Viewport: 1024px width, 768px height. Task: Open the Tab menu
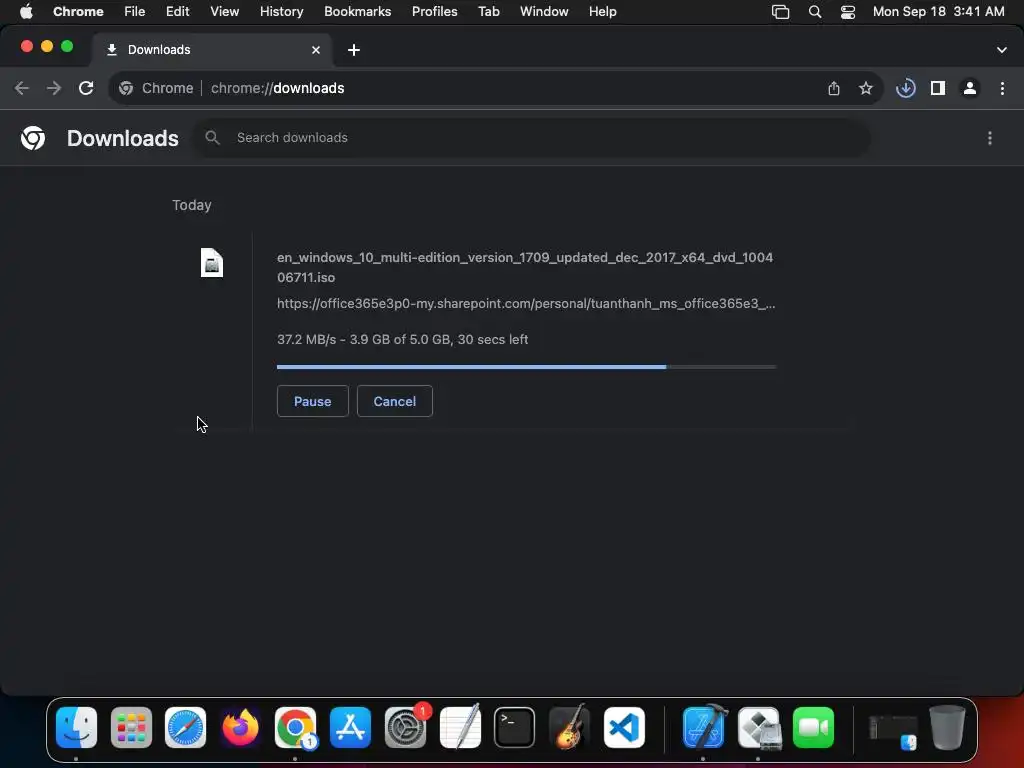tap(488, 12)
